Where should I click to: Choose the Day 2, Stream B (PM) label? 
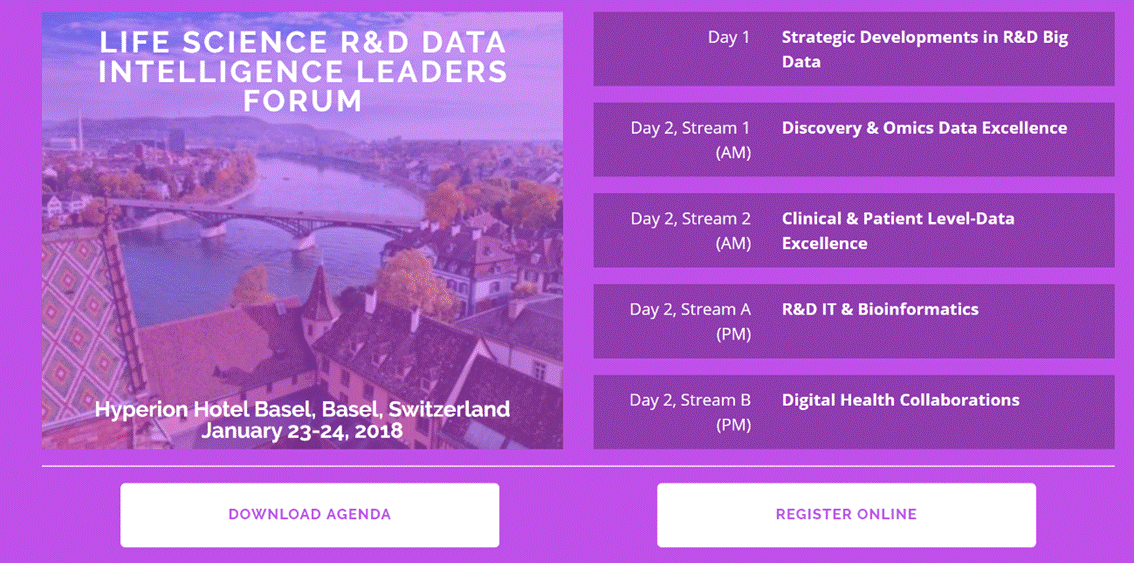click(x=691, y=412)
